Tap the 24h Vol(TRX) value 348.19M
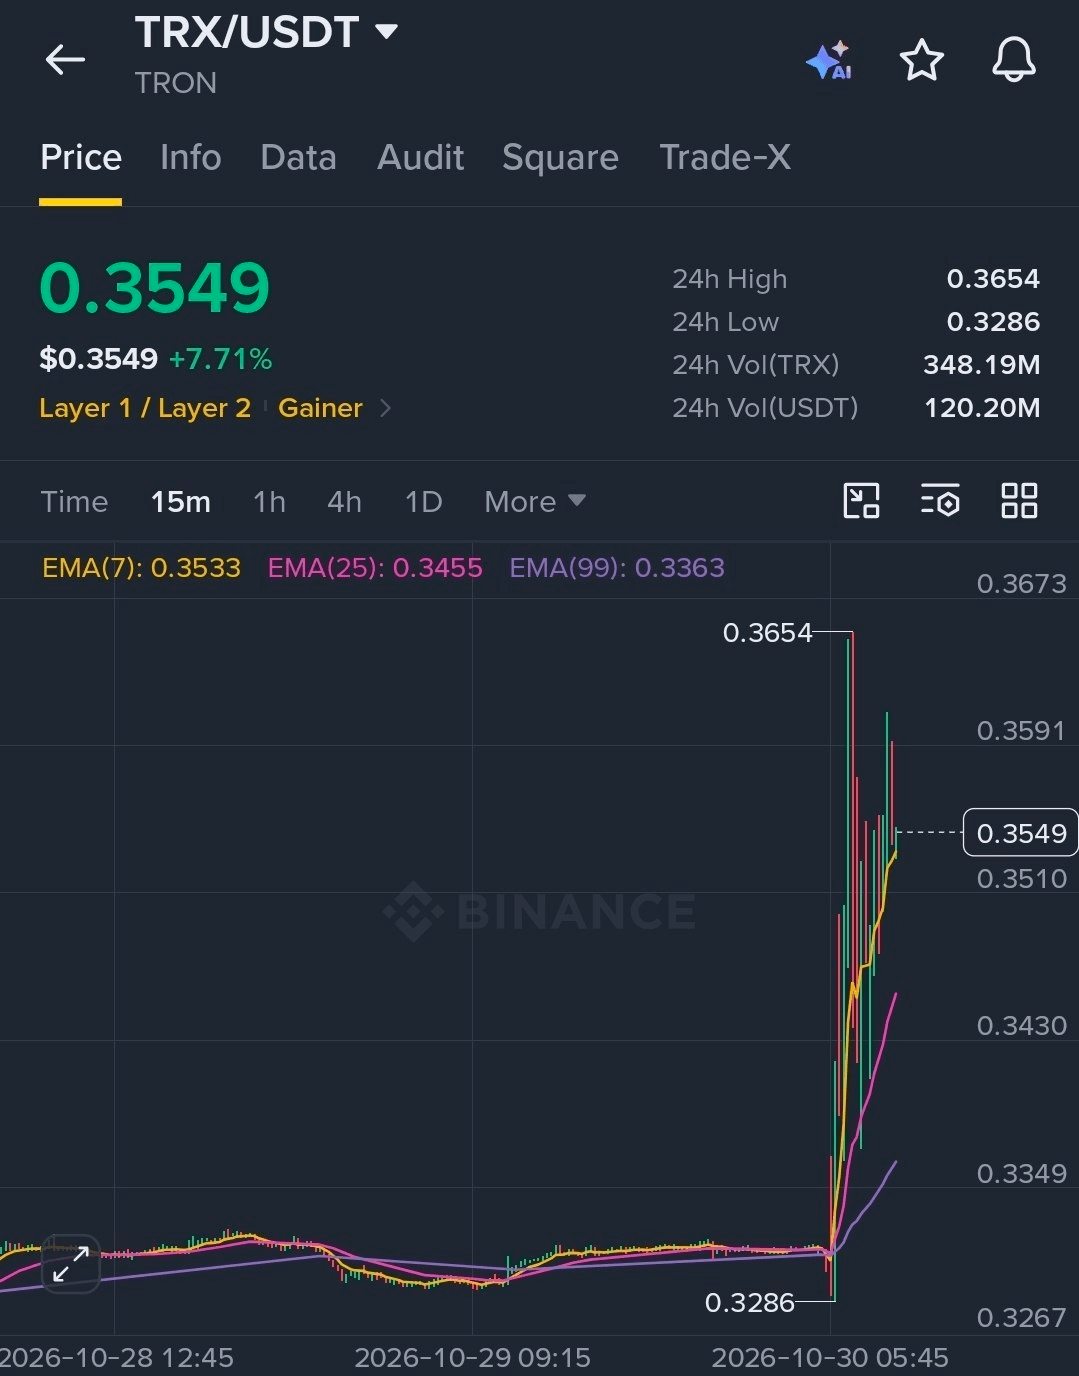 [x=981, y=365]
